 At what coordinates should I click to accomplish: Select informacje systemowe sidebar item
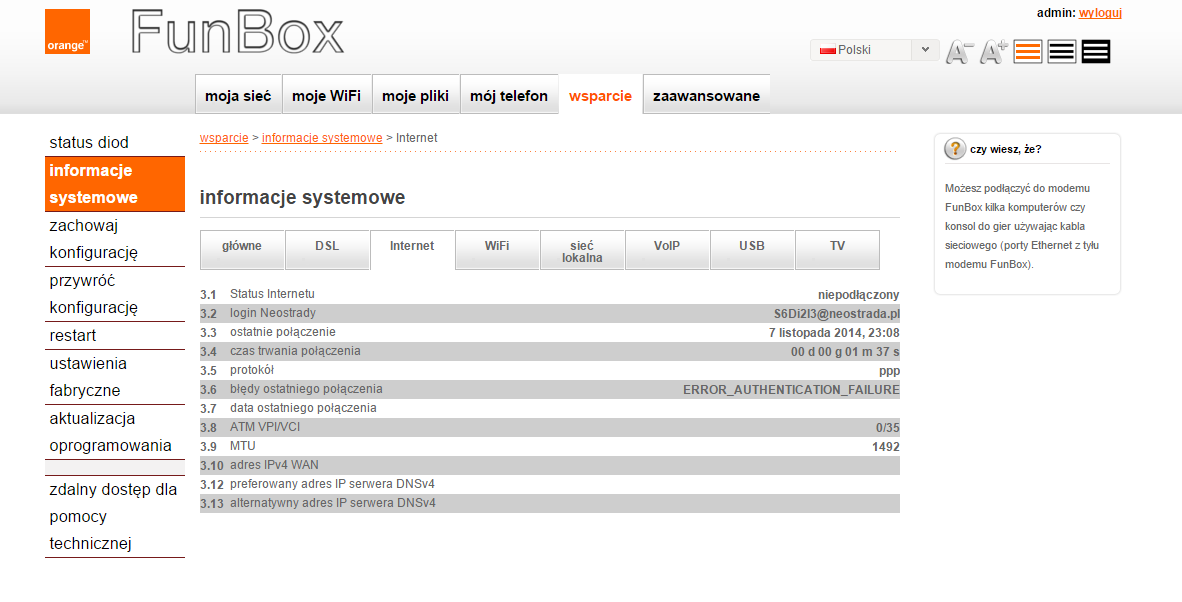[x=115, y=184]
